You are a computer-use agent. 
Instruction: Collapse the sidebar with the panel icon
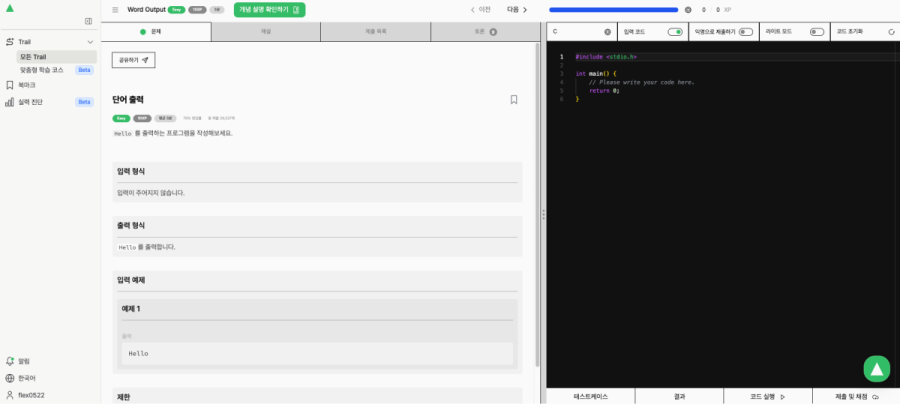[88, 21]
